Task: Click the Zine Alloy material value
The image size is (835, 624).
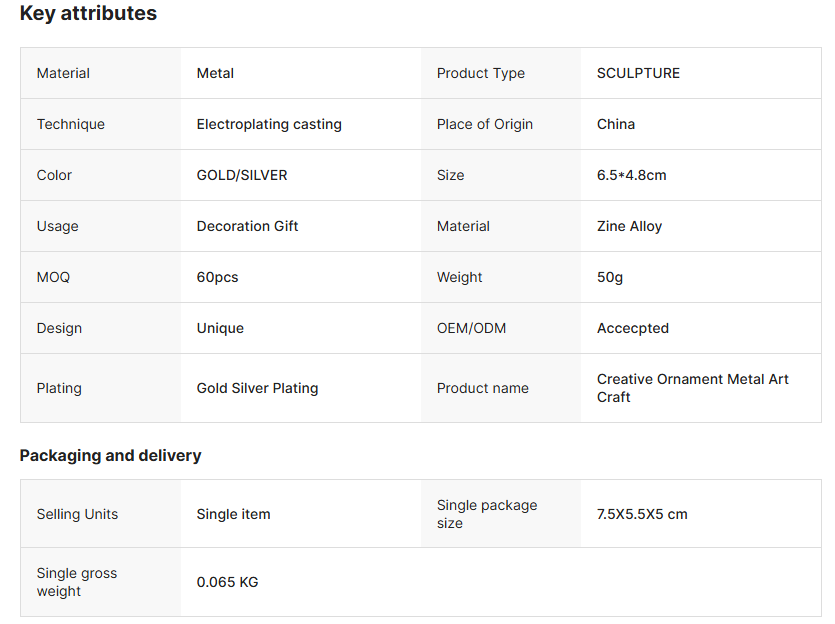Action: tap(629, 226)
